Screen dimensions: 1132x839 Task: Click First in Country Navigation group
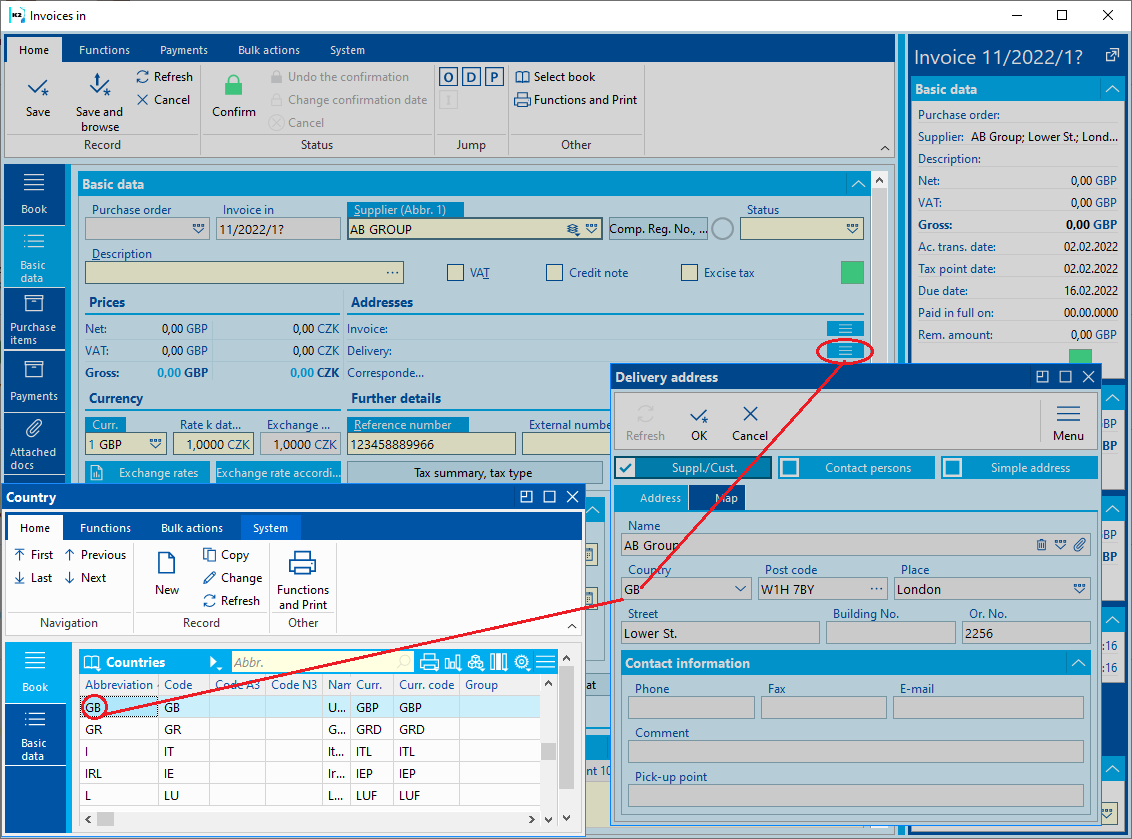coord(33,555)
